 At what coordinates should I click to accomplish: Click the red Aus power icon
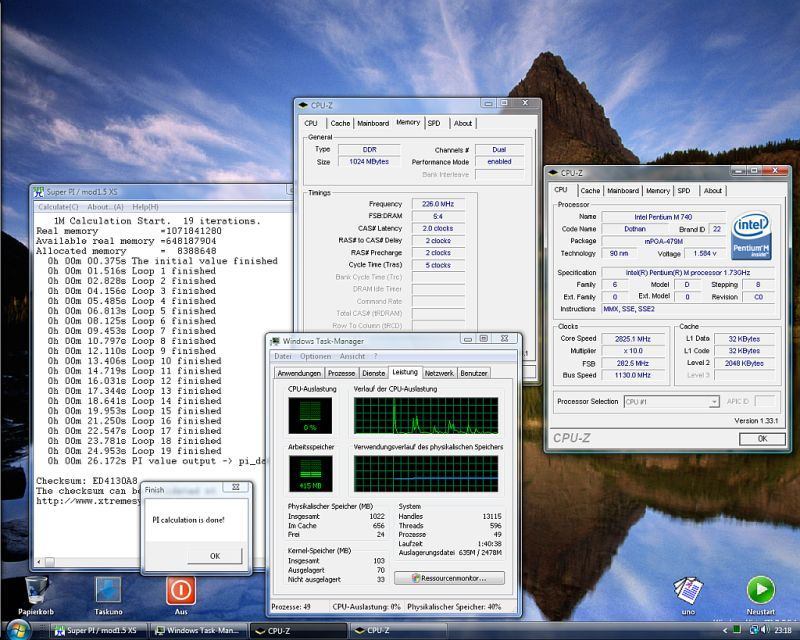[x=181, y=591]
